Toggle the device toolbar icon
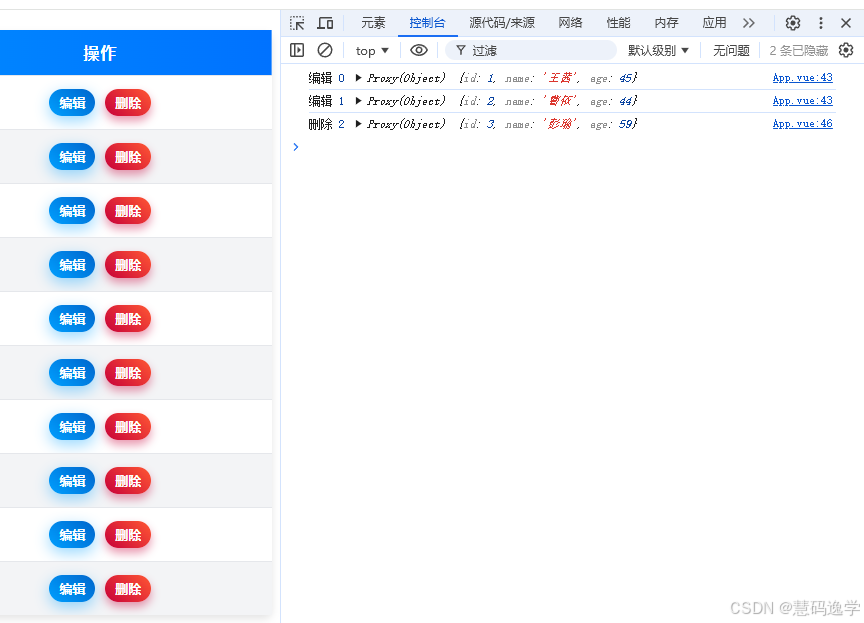The height and width of the screenshot is (623, 864). click(x=325, y=23)
